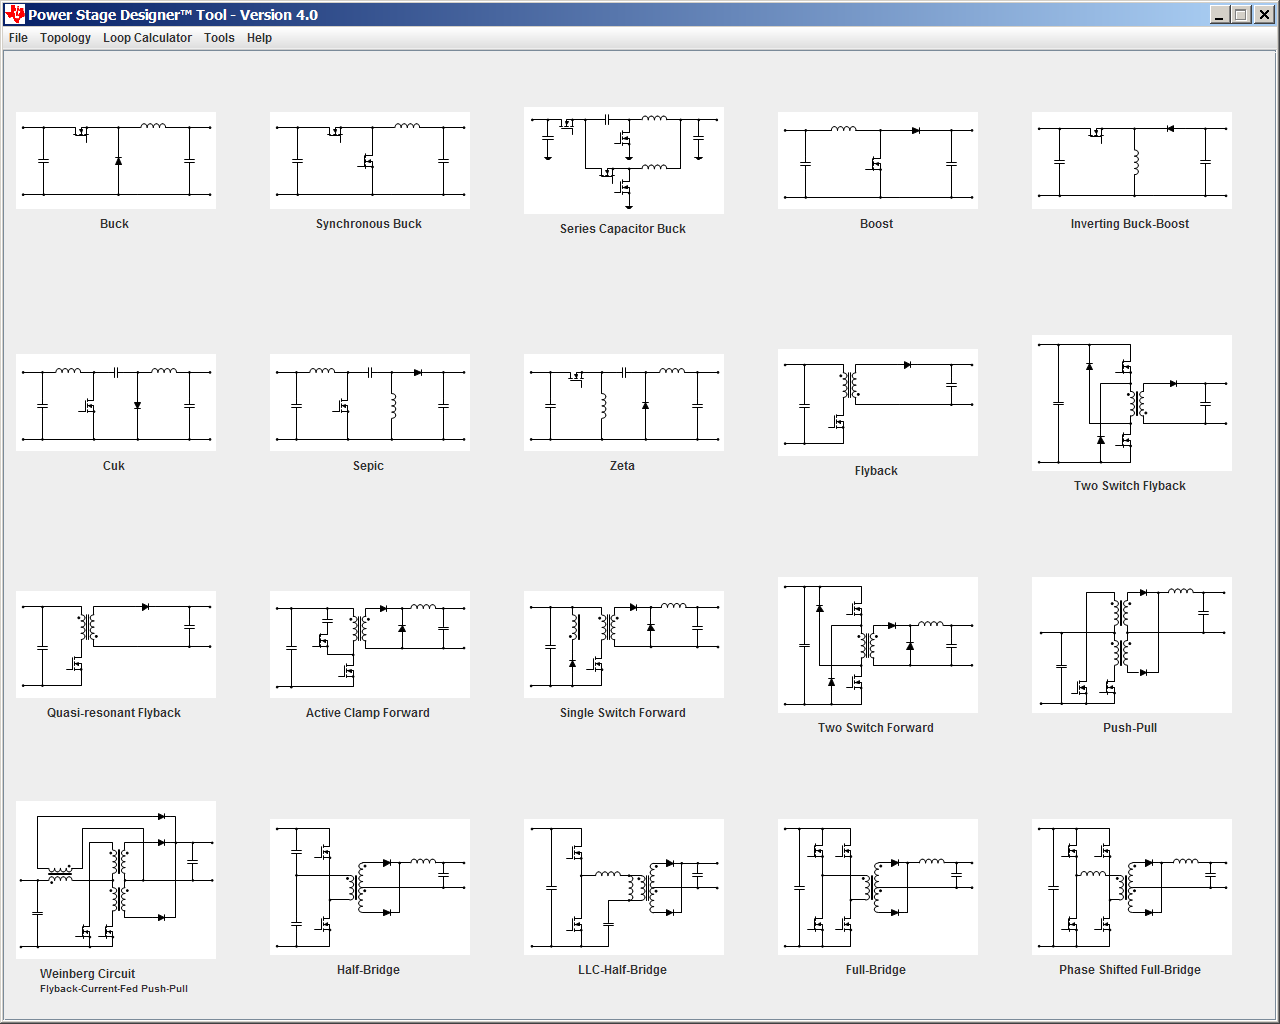
Task: Pick the LLC-Half-Bridge schematic
Action: 624,887
